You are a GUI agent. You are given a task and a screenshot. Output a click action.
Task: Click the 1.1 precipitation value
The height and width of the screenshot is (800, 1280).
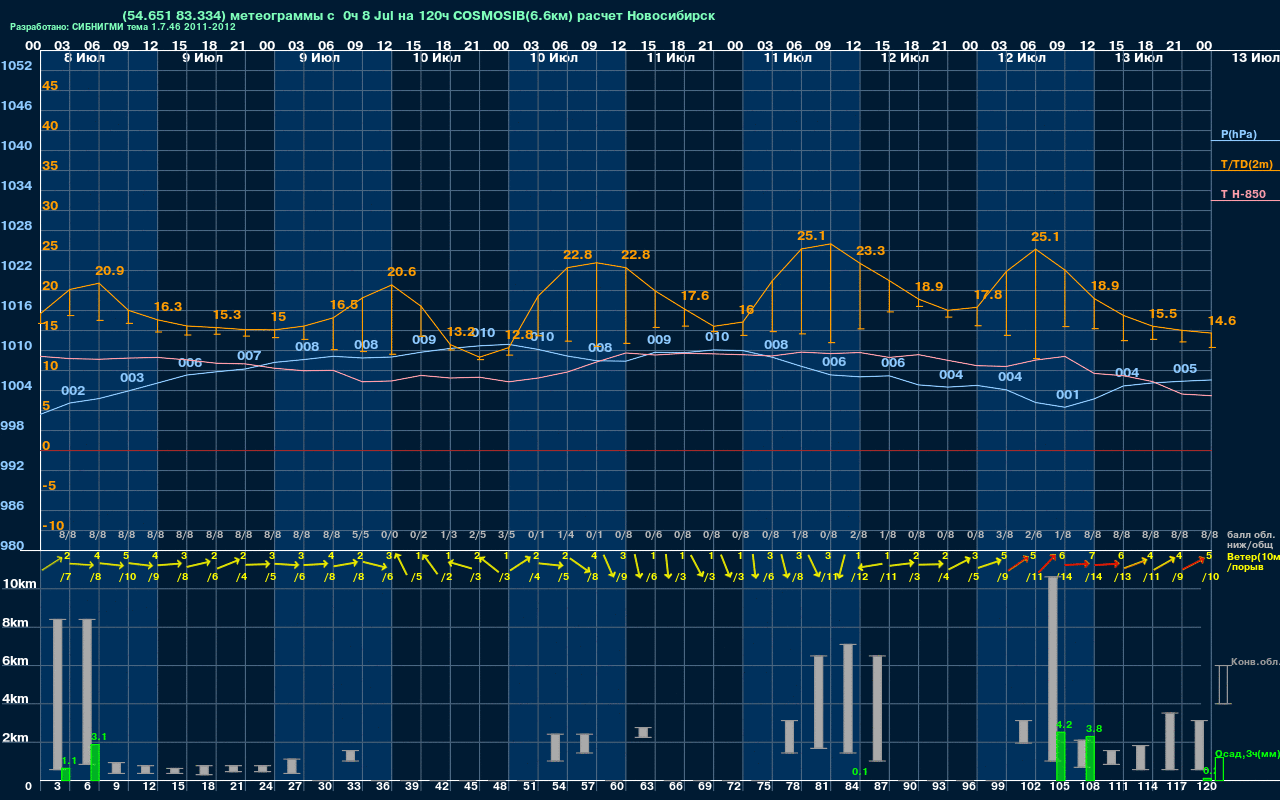point(69,761)
